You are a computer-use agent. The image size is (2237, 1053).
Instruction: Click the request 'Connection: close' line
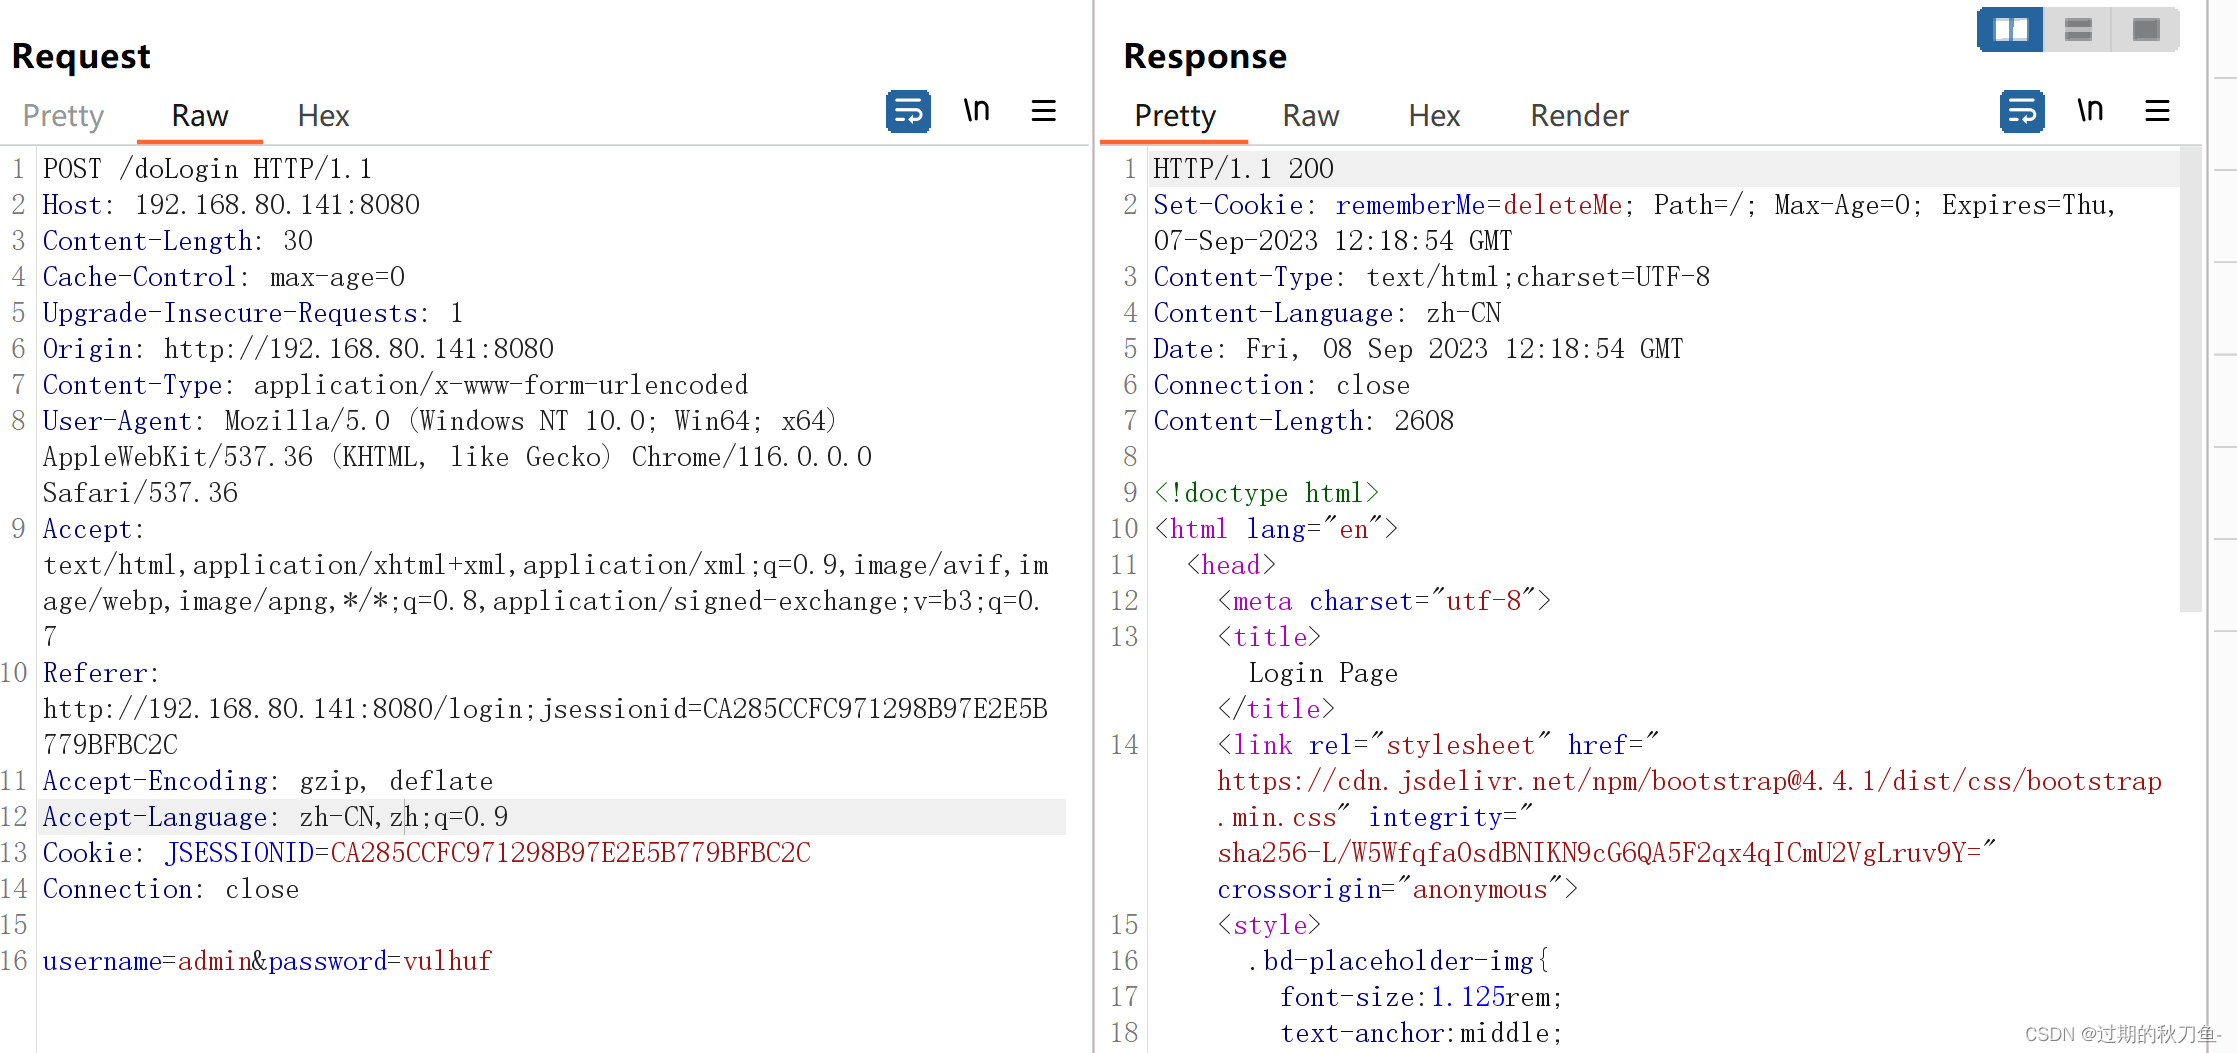(171, 889)
